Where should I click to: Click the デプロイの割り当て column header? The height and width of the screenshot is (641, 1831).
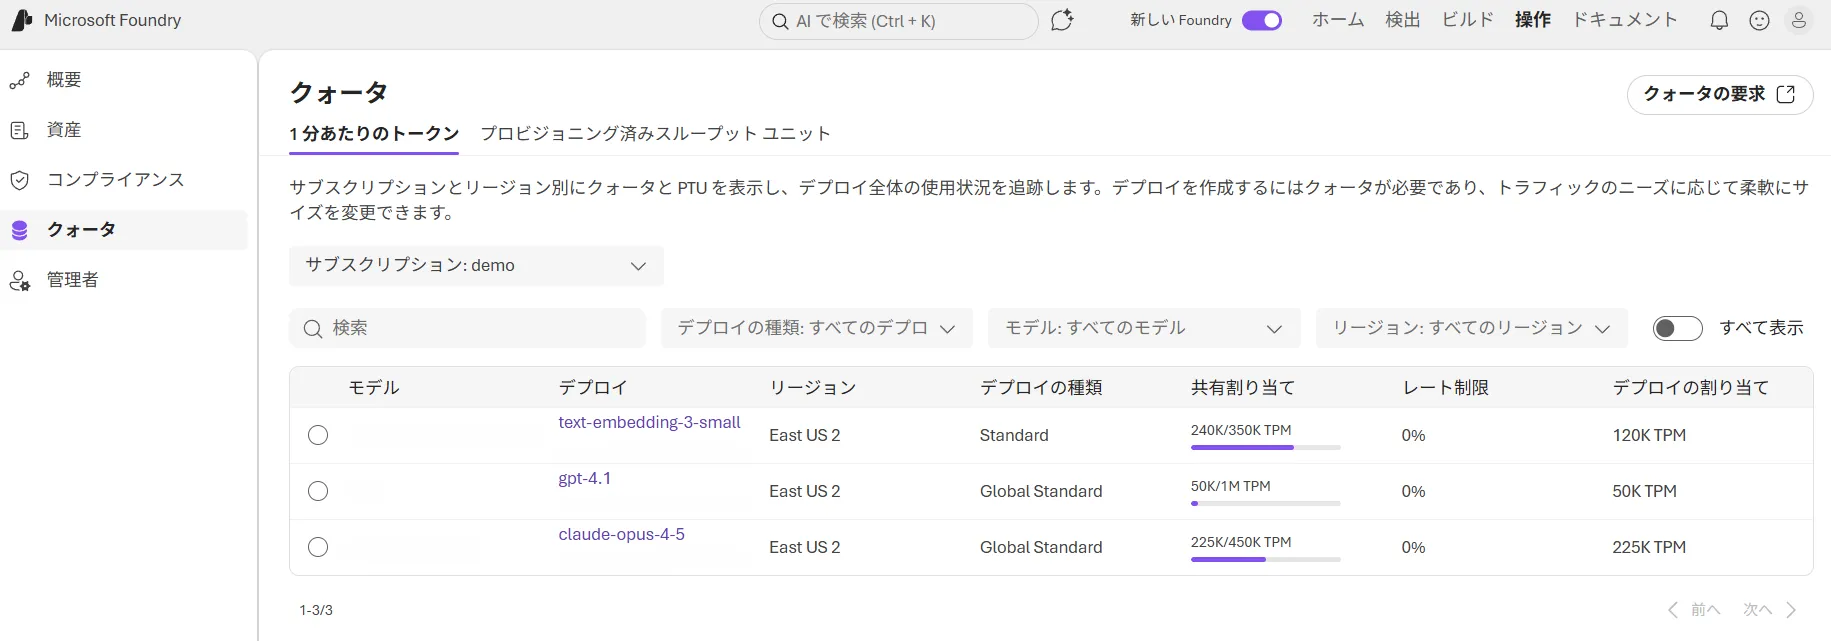click(1690, 388)
